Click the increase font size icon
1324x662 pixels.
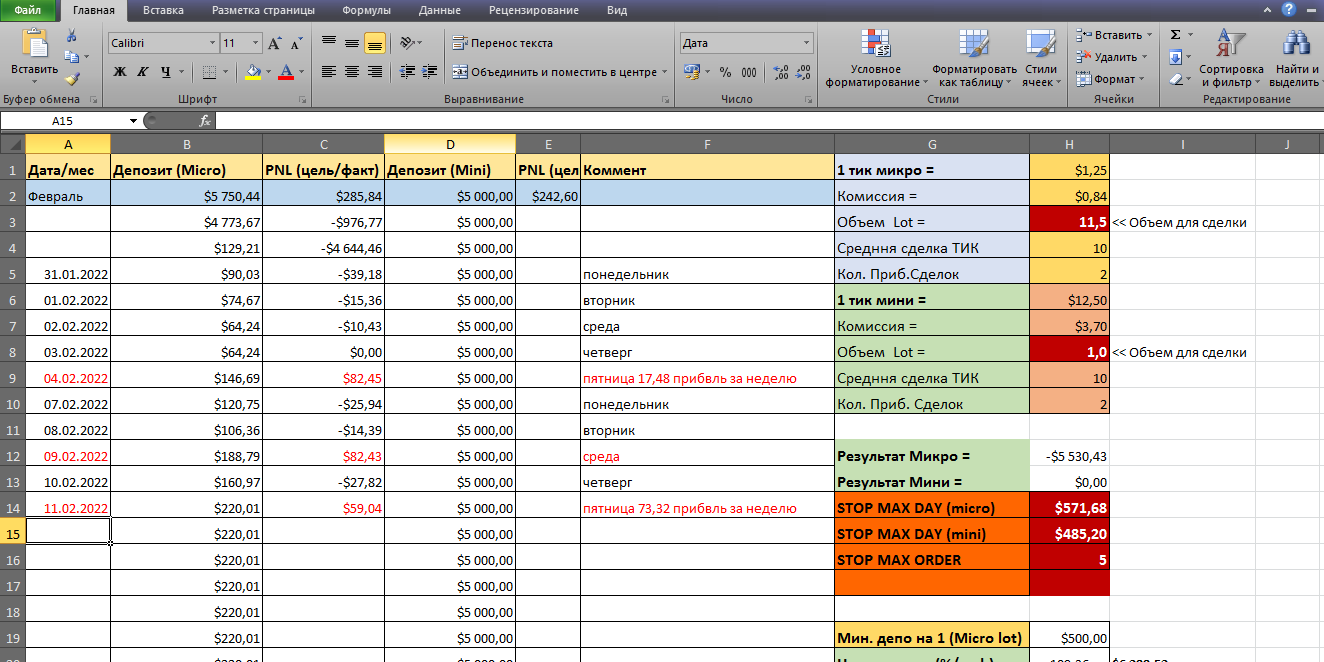(275, 44)
